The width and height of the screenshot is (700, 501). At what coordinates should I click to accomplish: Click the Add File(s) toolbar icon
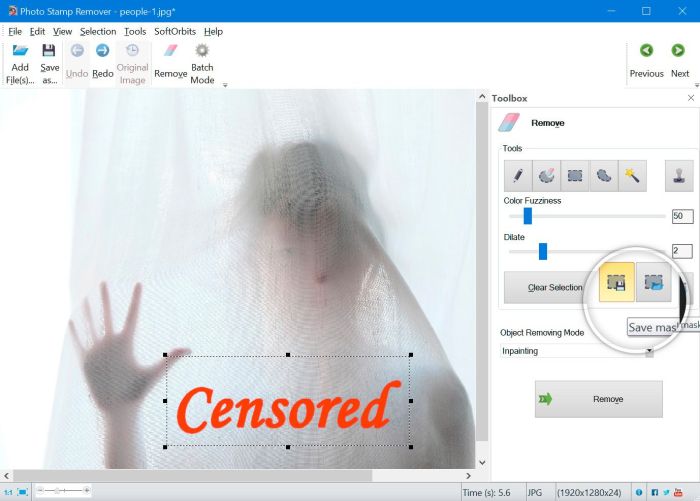click(x=20, y=50)
